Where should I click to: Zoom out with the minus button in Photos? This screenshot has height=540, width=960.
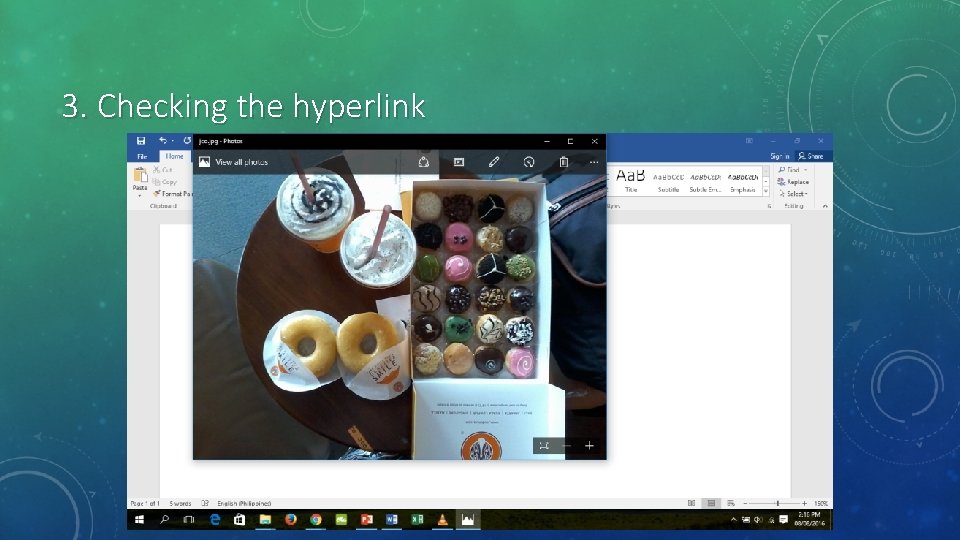pos(566,446)
